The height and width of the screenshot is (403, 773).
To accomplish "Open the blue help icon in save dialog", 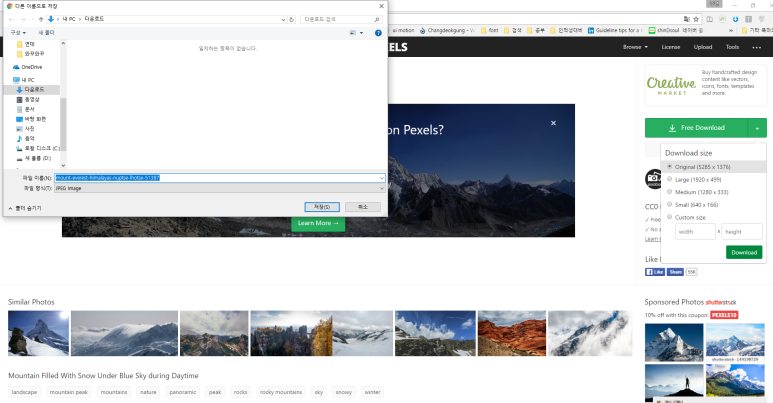I will [378, 33].
